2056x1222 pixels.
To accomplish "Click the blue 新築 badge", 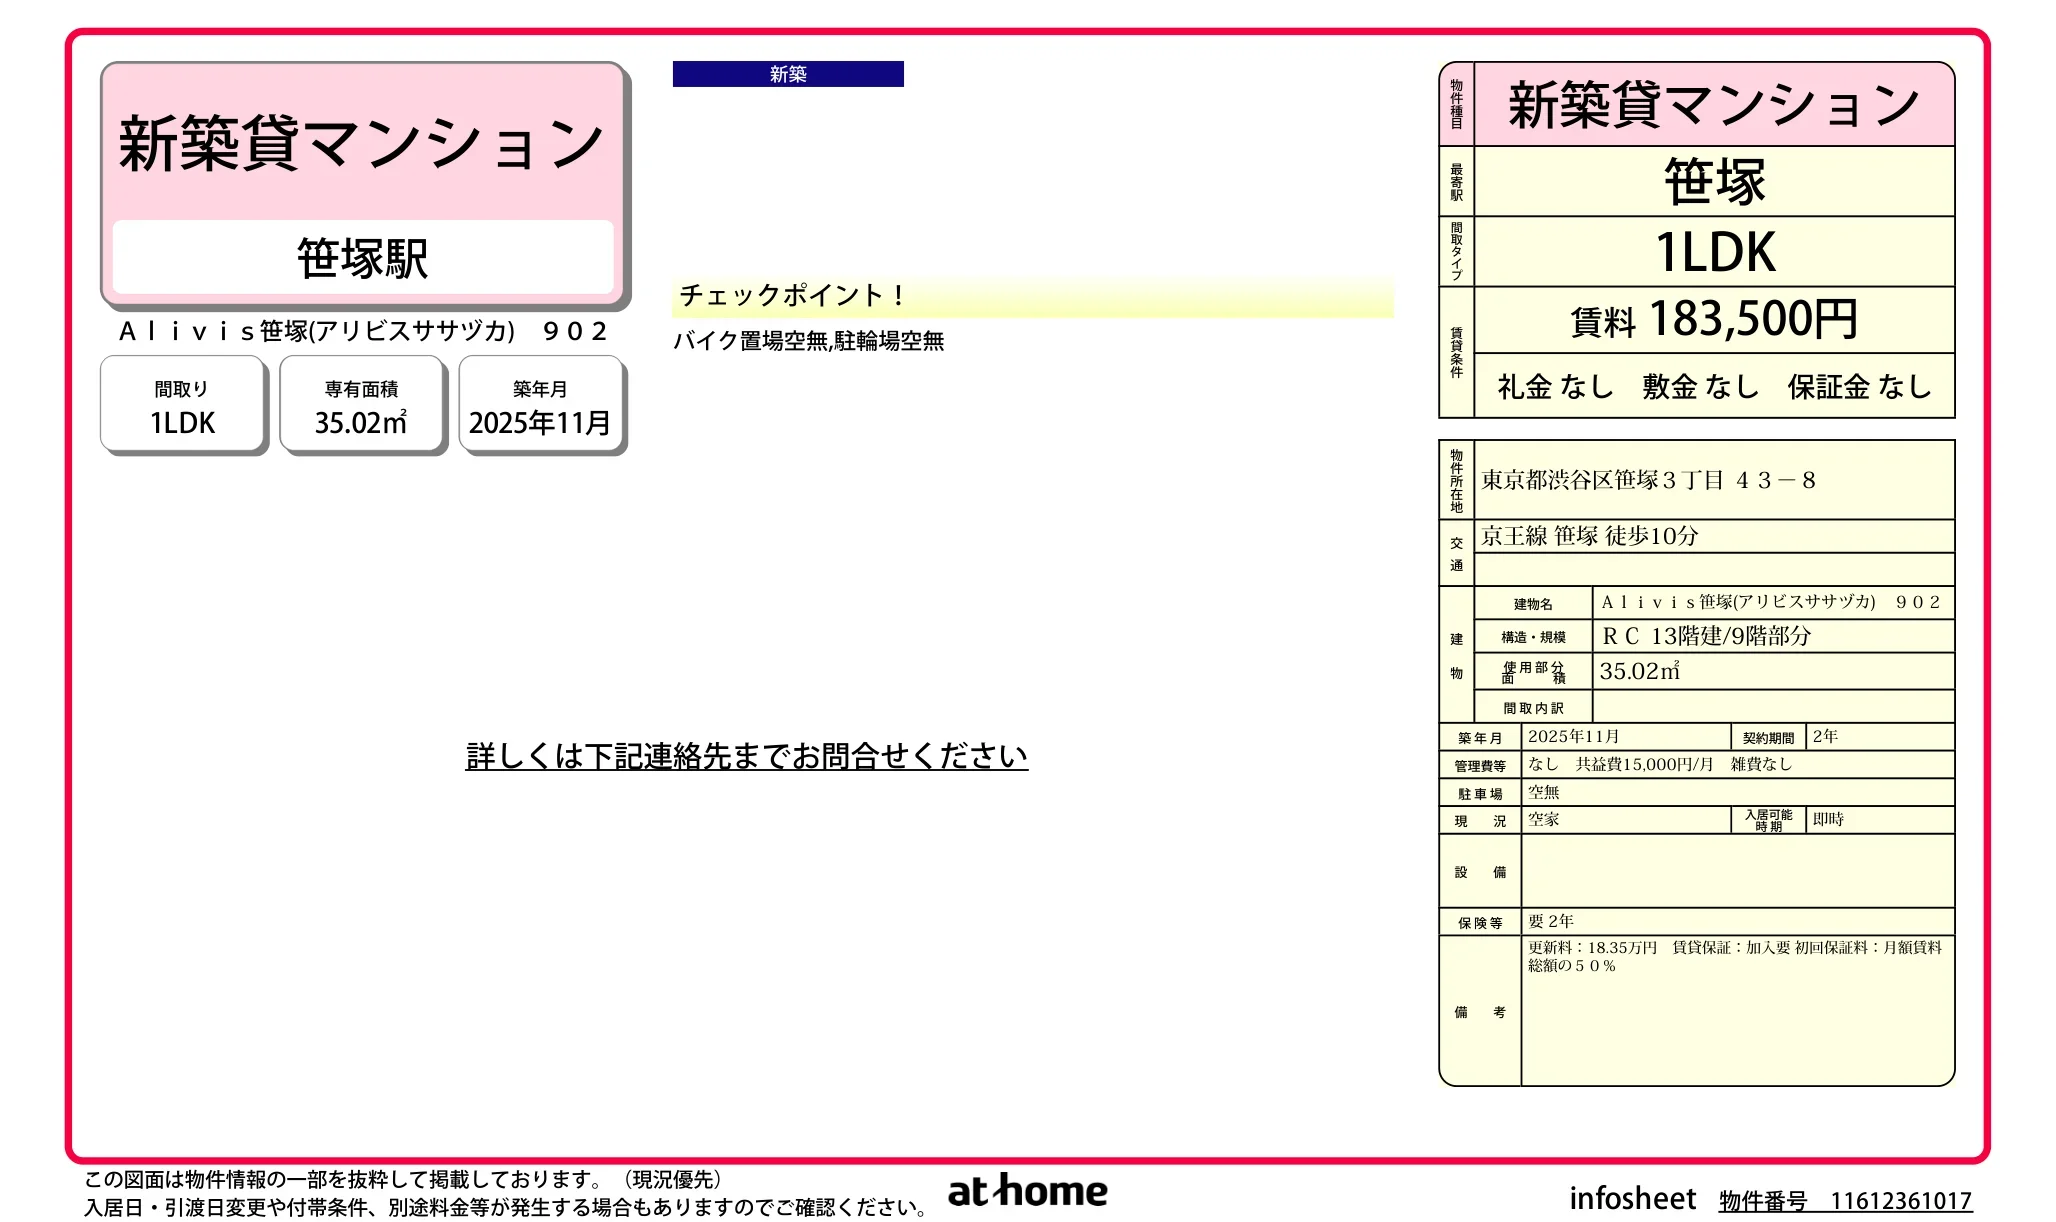I will pos(787,74).
